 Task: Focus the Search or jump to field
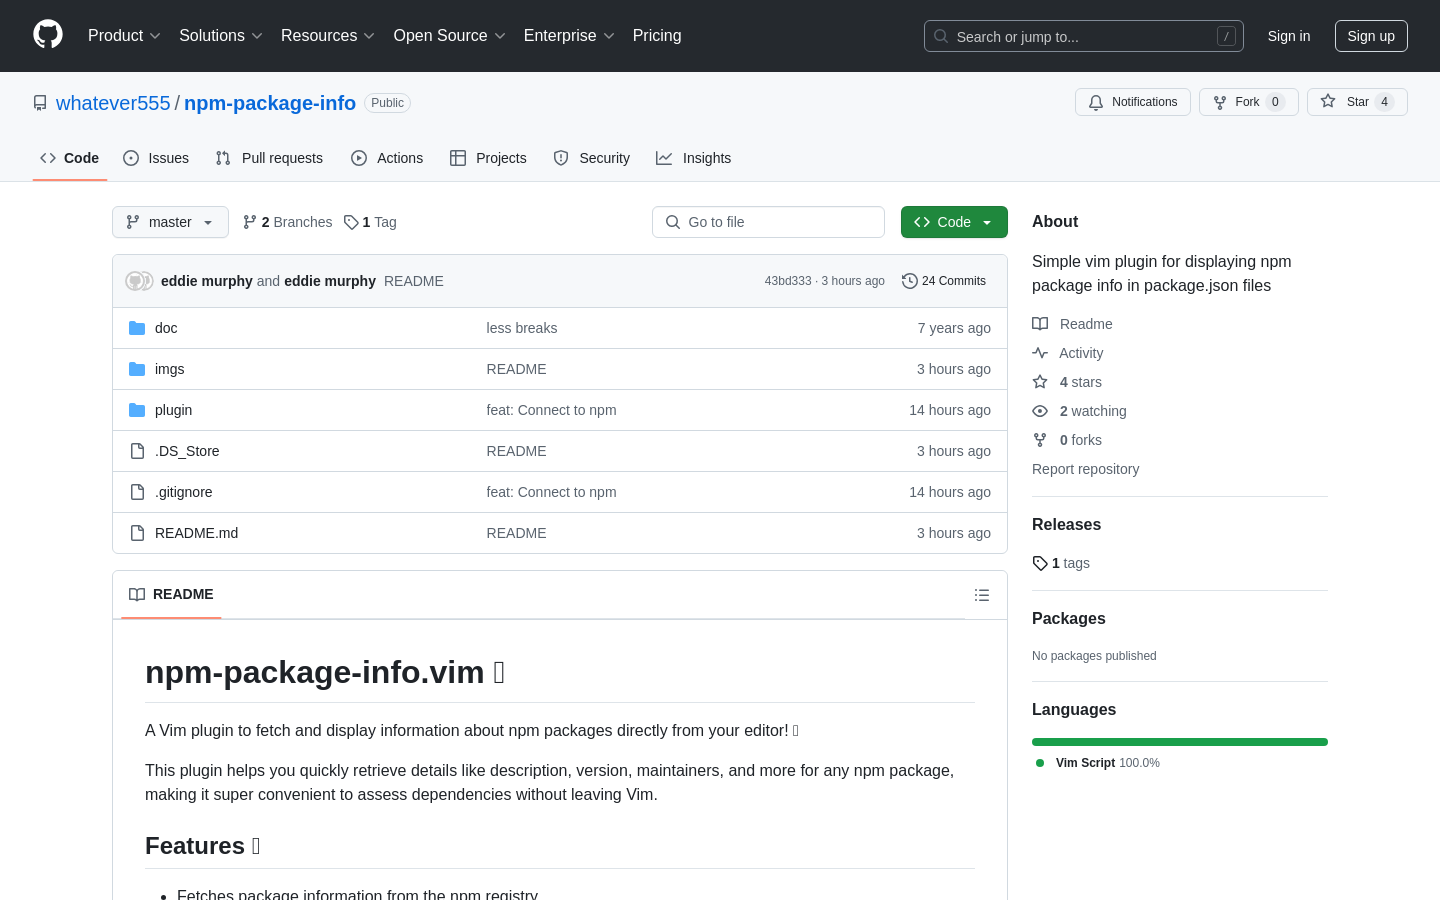click(x=1084, y=36)
